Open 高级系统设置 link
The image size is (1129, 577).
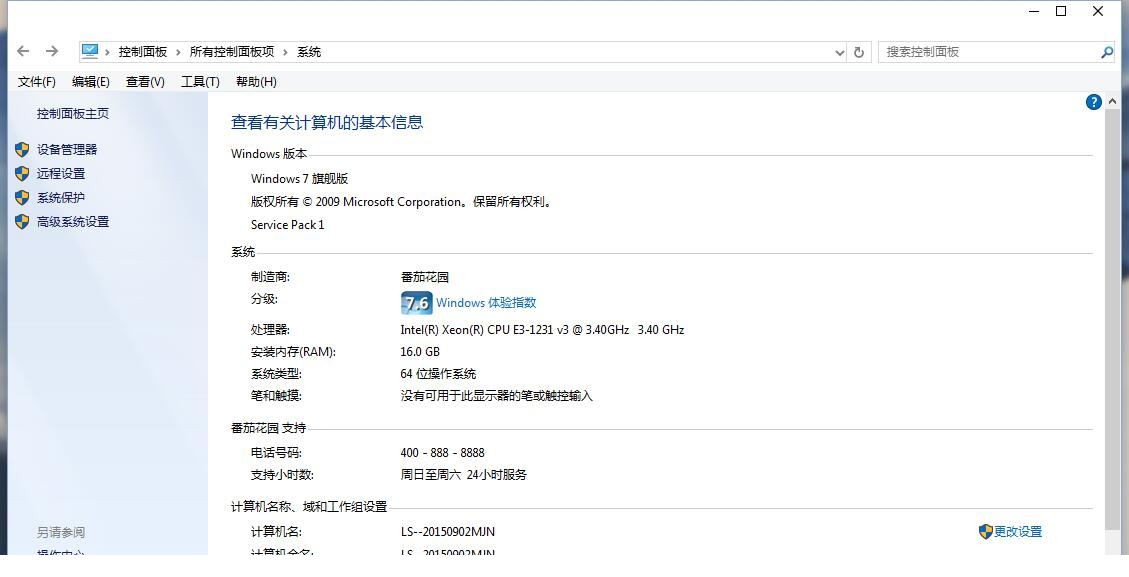73,222
